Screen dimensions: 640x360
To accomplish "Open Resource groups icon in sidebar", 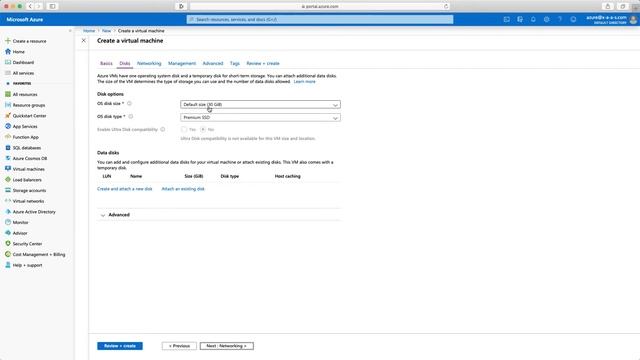I will (x=8, y=105).
